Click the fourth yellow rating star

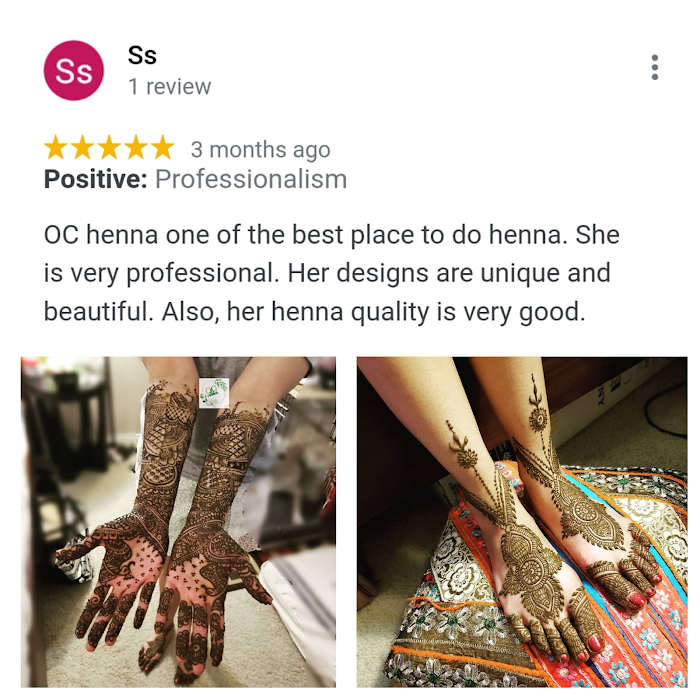[136, 148]
